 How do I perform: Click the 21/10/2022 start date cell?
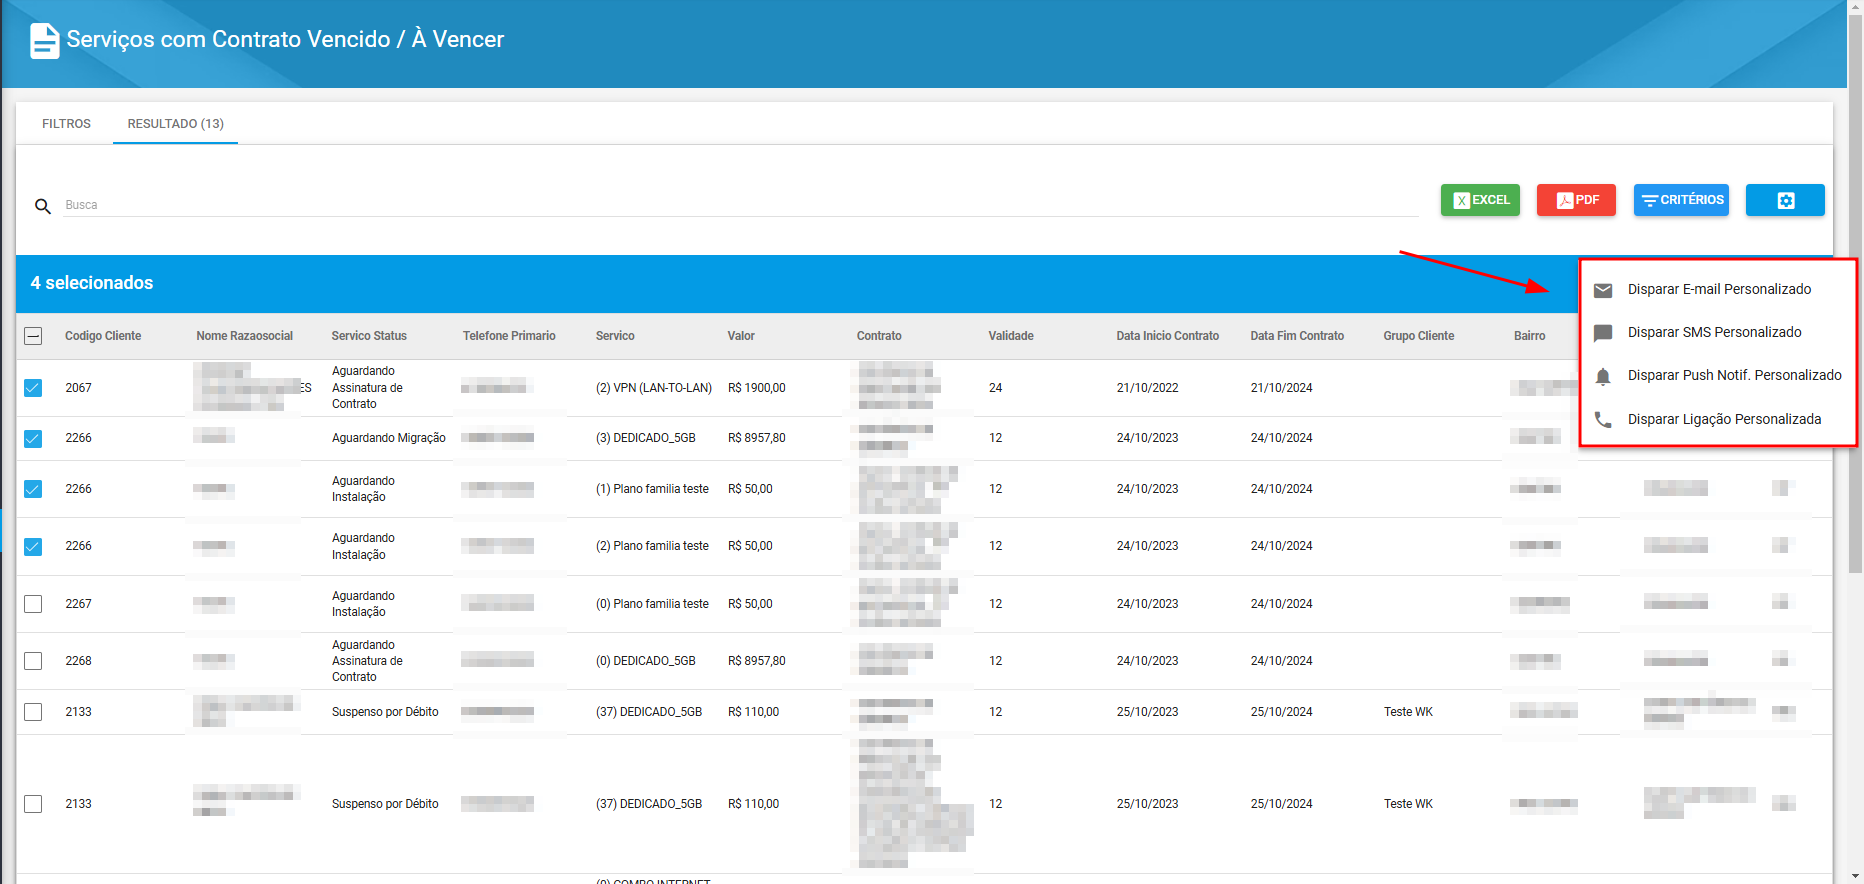(x=1148, y=388)
